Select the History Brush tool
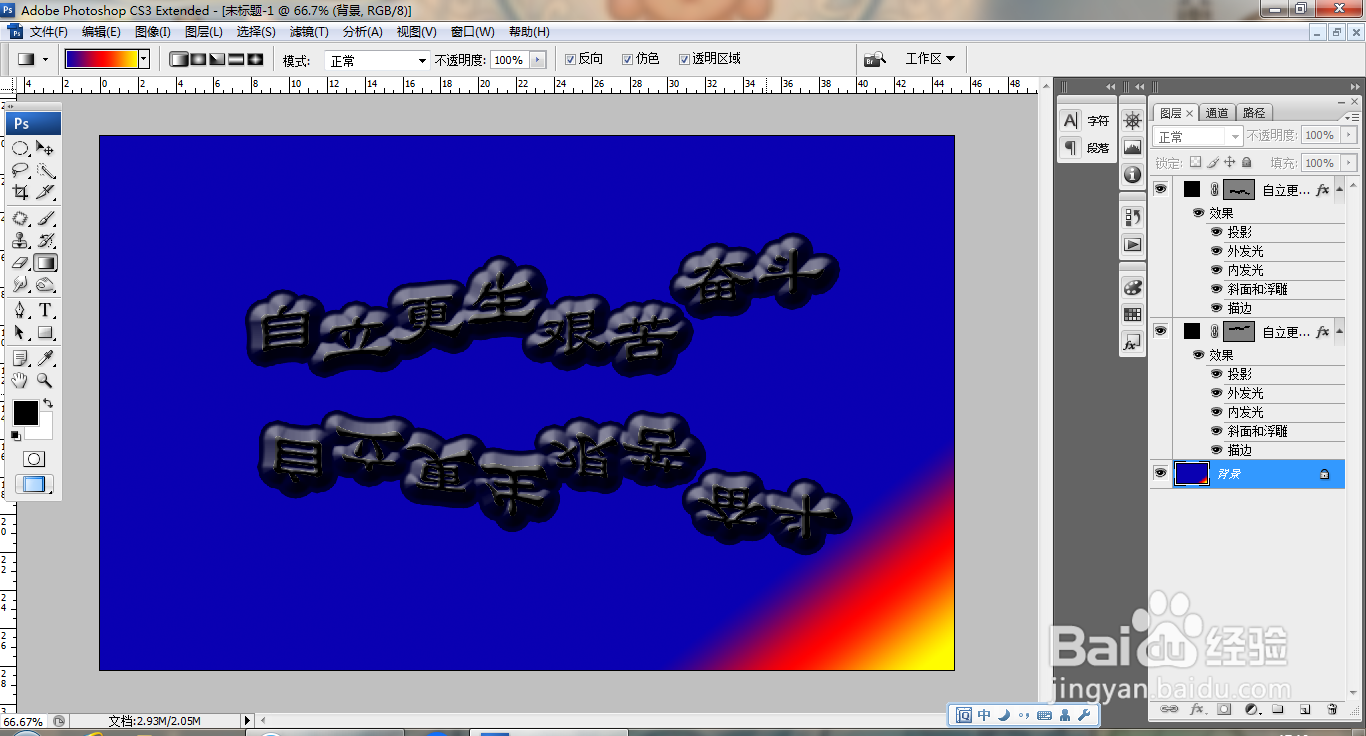Screen dimensions: 1366x736 [45, 240]
